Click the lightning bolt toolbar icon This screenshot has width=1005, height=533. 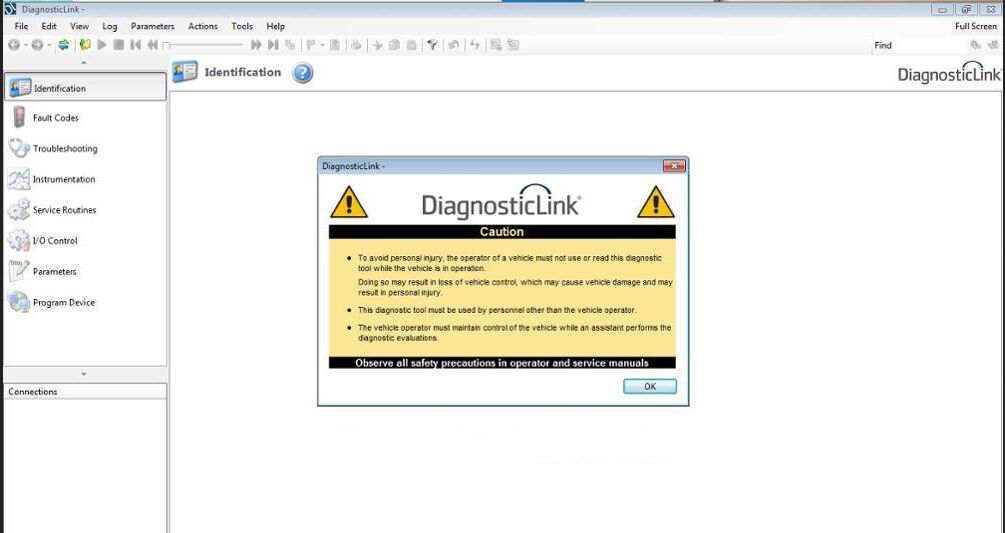click(475, 45)
